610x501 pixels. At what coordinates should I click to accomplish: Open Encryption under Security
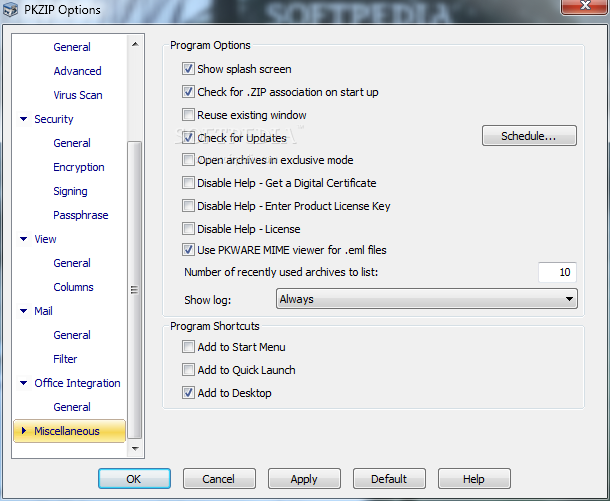pyautogui.click(x=79, y=167)
